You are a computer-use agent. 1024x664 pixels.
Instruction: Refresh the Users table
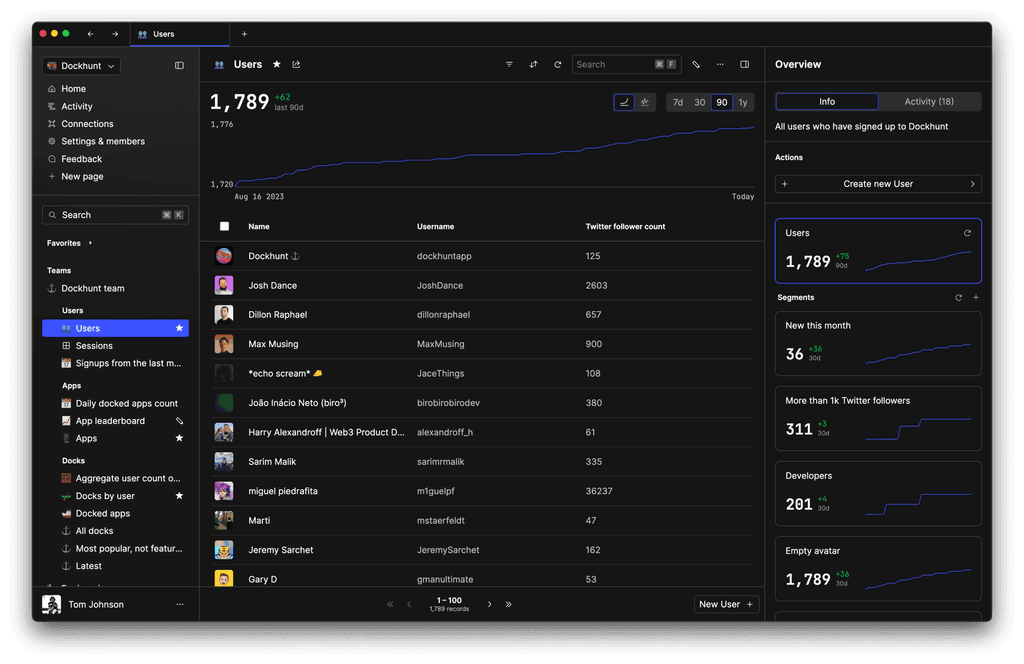558,64
